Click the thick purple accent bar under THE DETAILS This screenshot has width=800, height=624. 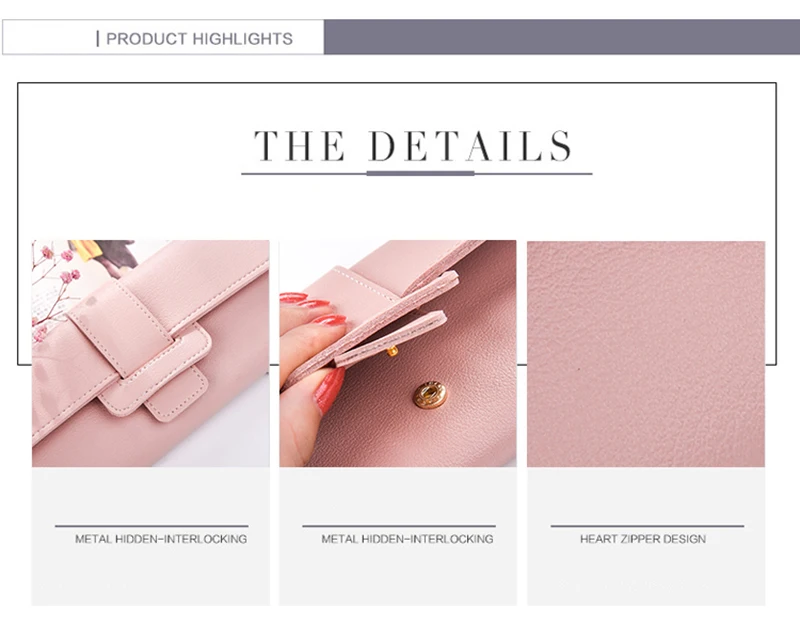[420, 173]
